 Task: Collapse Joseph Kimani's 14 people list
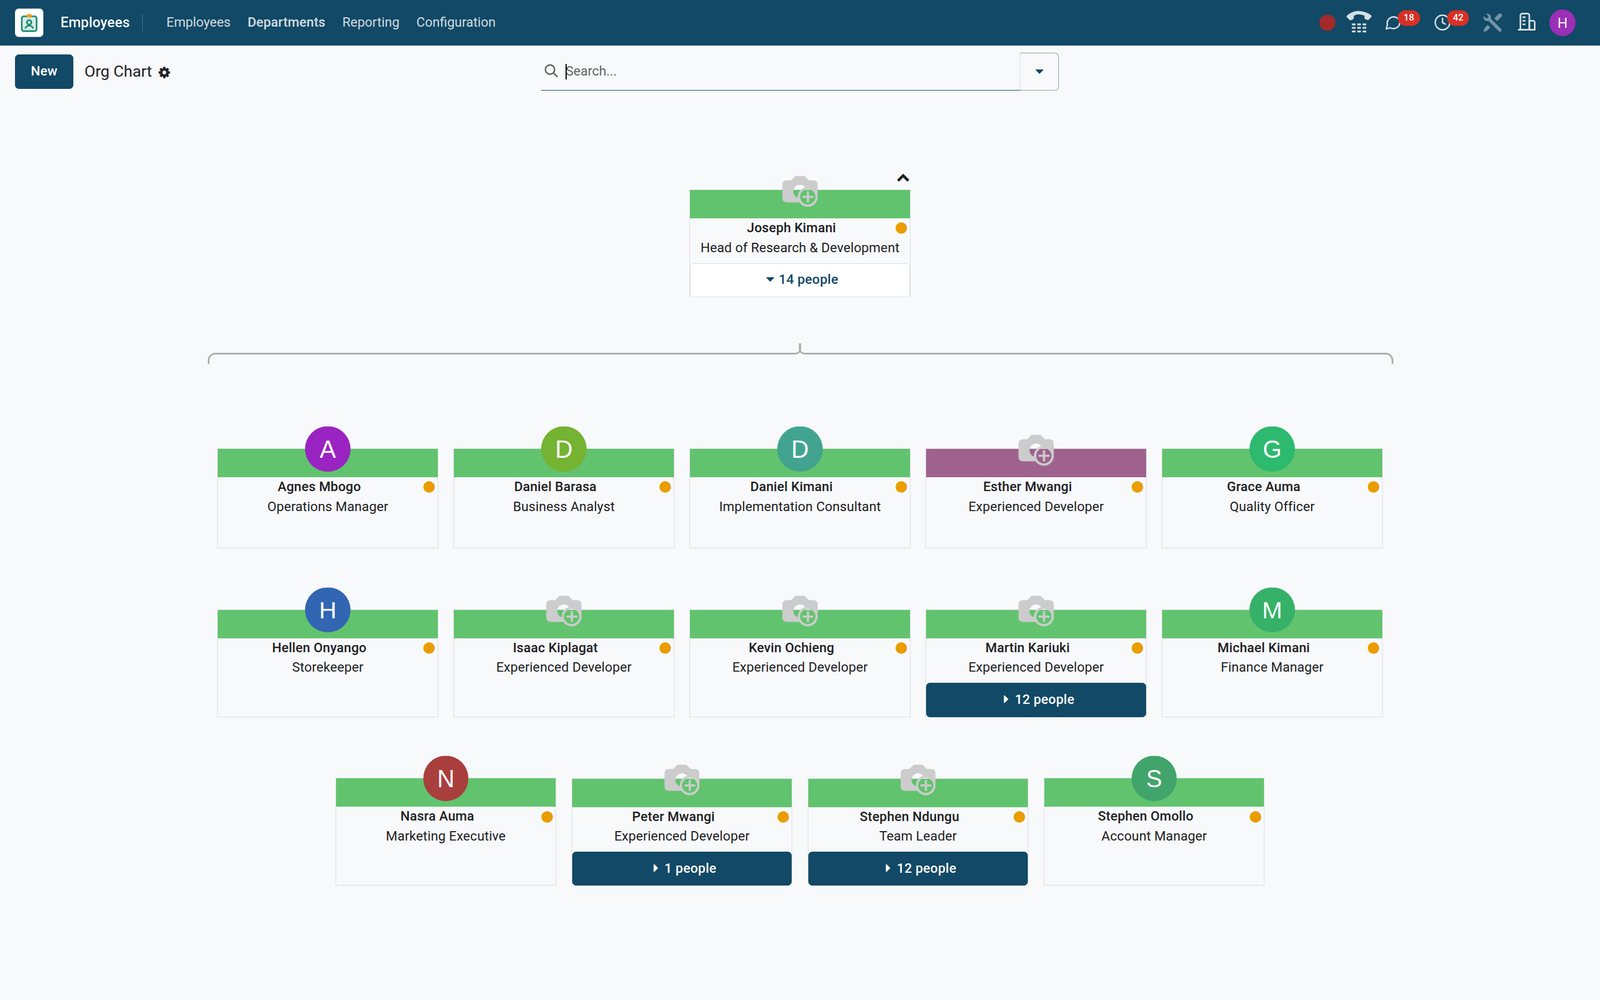[799, 280]
